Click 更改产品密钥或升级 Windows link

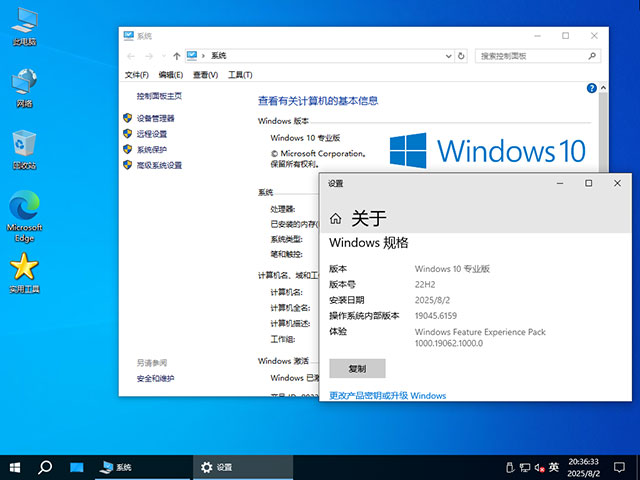click(387, 395)
